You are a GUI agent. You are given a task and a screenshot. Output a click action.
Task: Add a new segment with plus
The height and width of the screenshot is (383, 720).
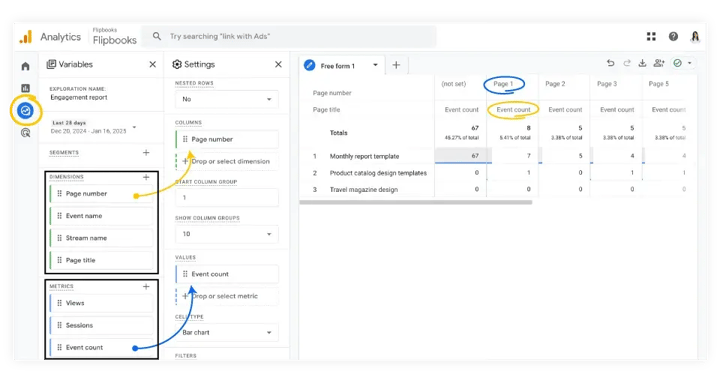click(146, 152)
